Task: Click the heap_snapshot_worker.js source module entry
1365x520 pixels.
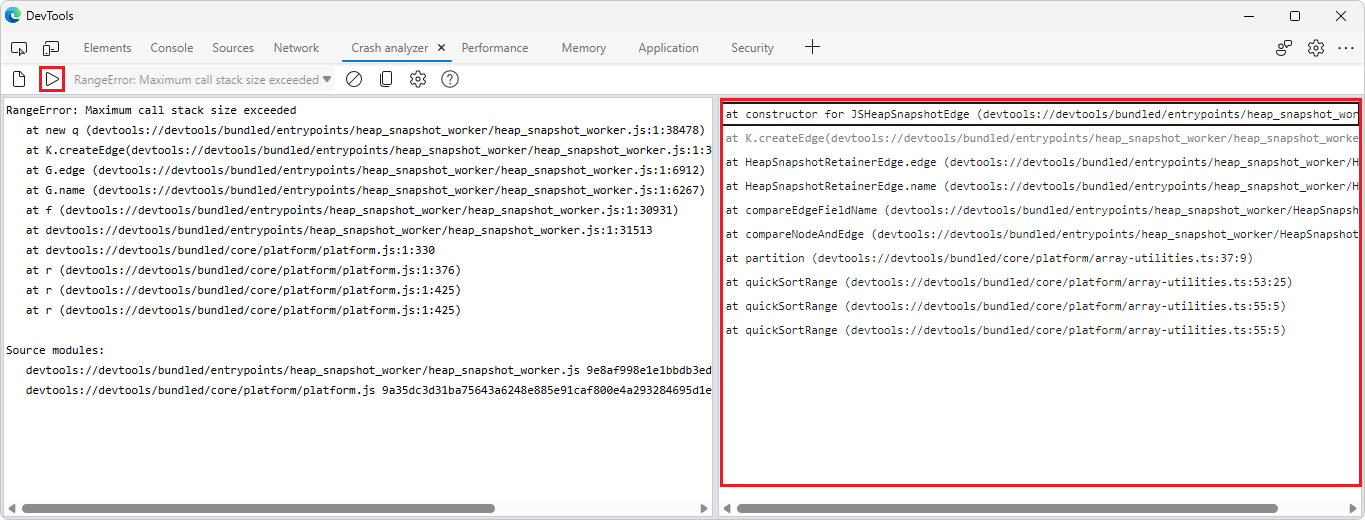Action: [368, 370]
